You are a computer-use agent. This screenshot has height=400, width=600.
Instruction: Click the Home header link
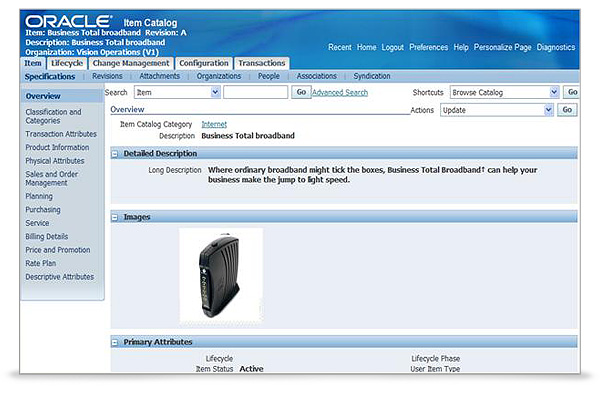(x=367, y=47)
